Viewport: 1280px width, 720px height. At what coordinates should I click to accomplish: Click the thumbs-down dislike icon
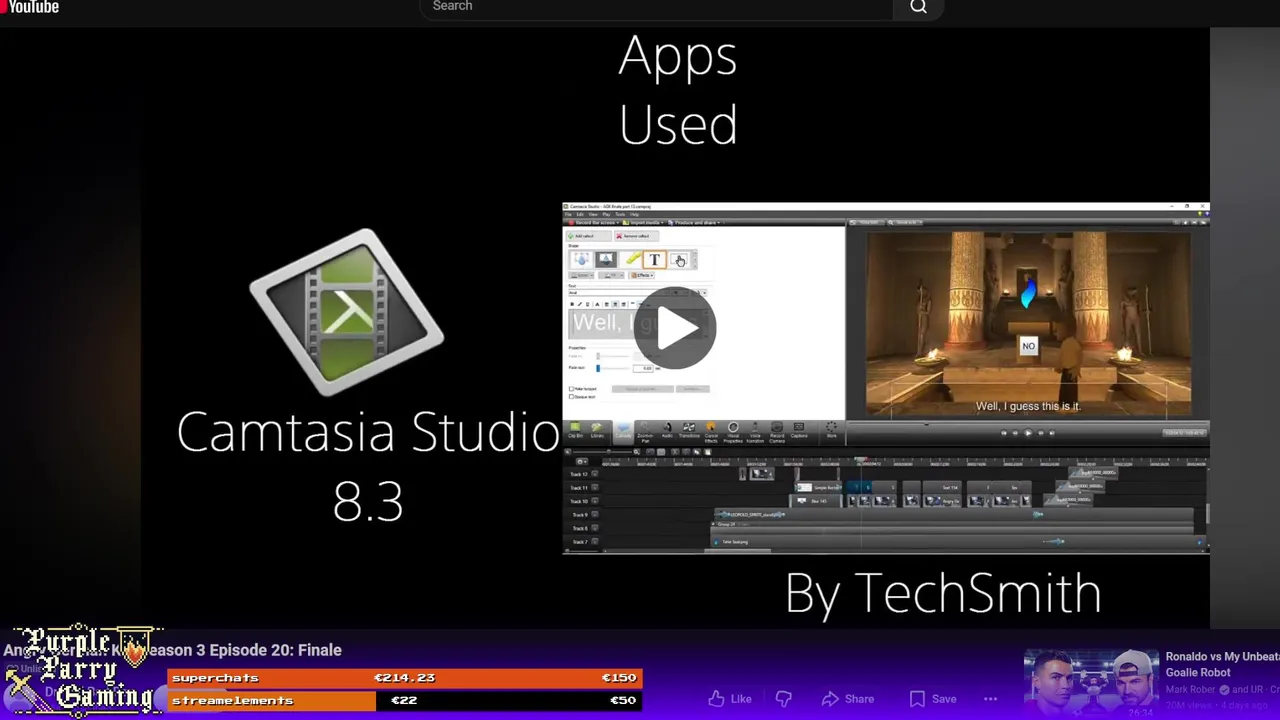click(784, 699)
